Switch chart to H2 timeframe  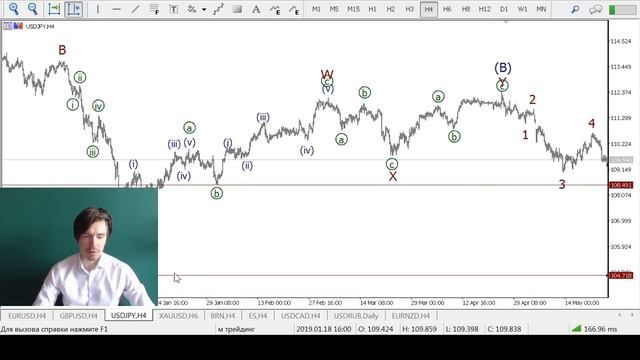pyautogui.click(x=391, y=9)
